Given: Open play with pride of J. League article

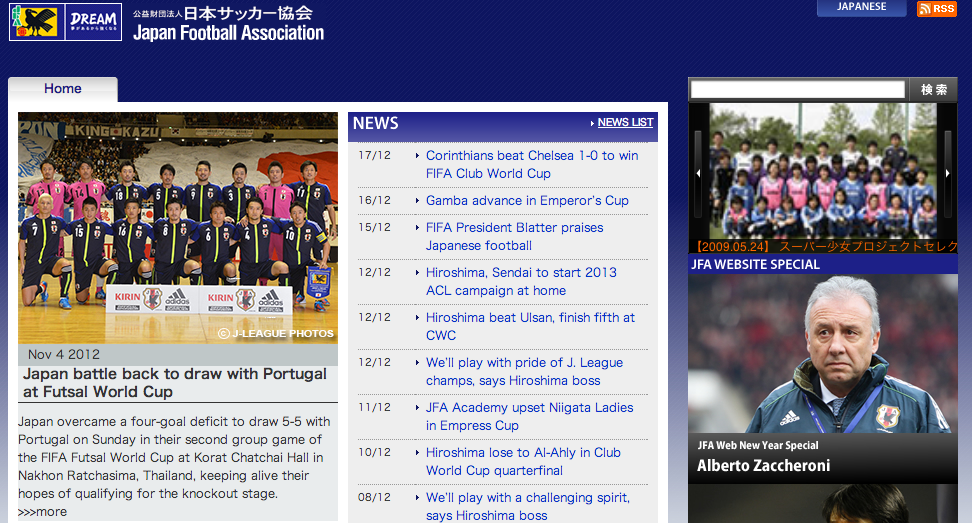Looking at the screenshot, I should pyautogui.click(x=524, y=372).
